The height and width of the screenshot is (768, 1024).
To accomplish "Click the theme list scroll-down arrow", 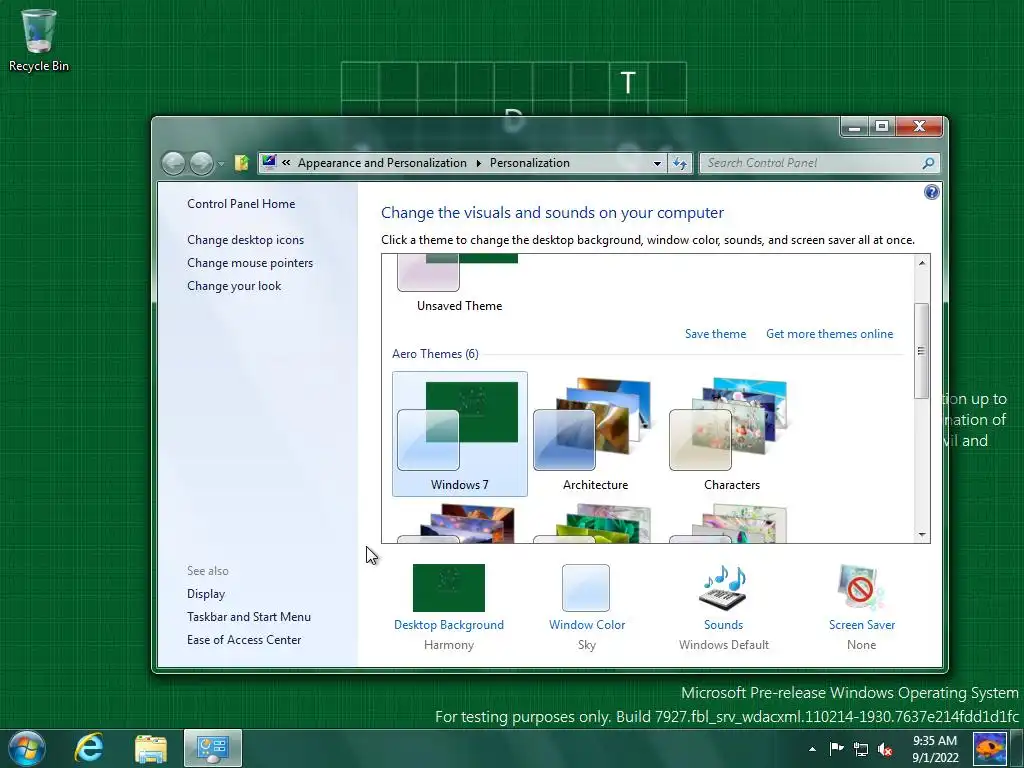I will [921, 535].
